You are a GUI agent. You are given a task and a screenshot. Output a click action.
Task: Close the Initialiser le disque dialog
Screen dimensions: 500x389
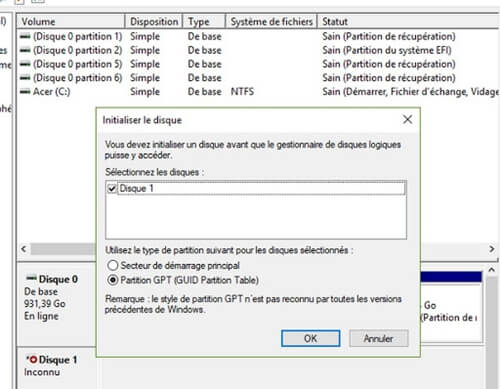click(x=407, y=119)
